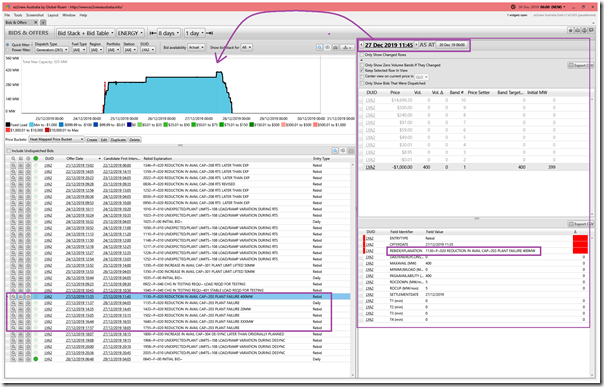Enable Only Show Changed Rows checkbox
The height and width of the screenshot is (387, 604).
[361, 55]
